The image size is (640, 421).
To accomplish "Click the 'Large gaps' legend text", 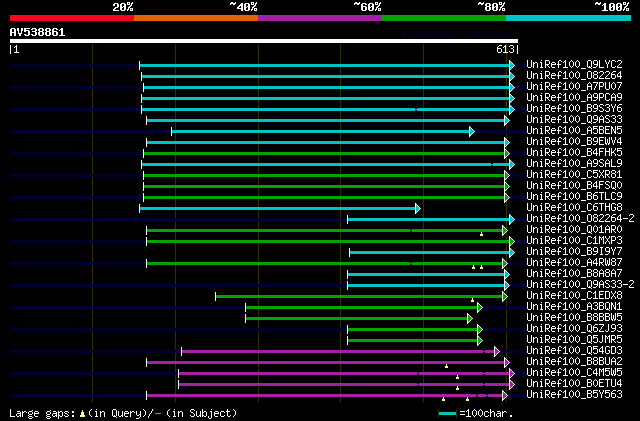I will coord(42,413).
